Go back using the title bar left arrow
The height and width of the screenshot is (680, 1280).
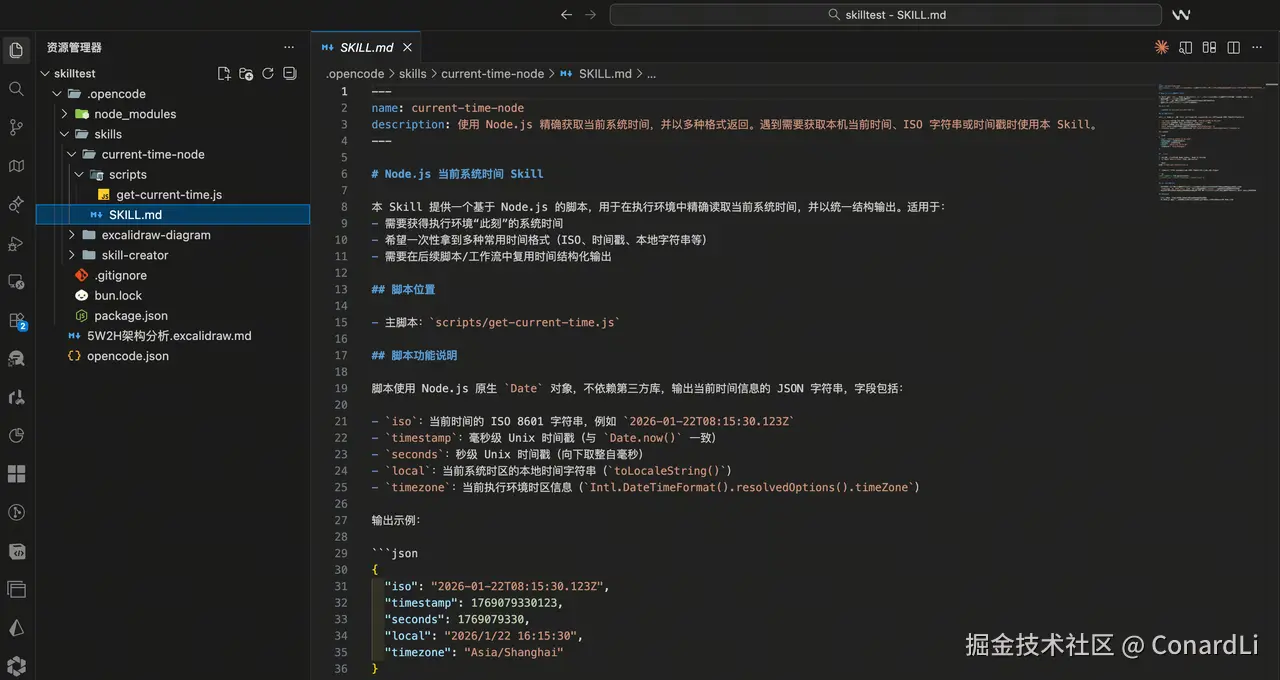pos(566,15)
